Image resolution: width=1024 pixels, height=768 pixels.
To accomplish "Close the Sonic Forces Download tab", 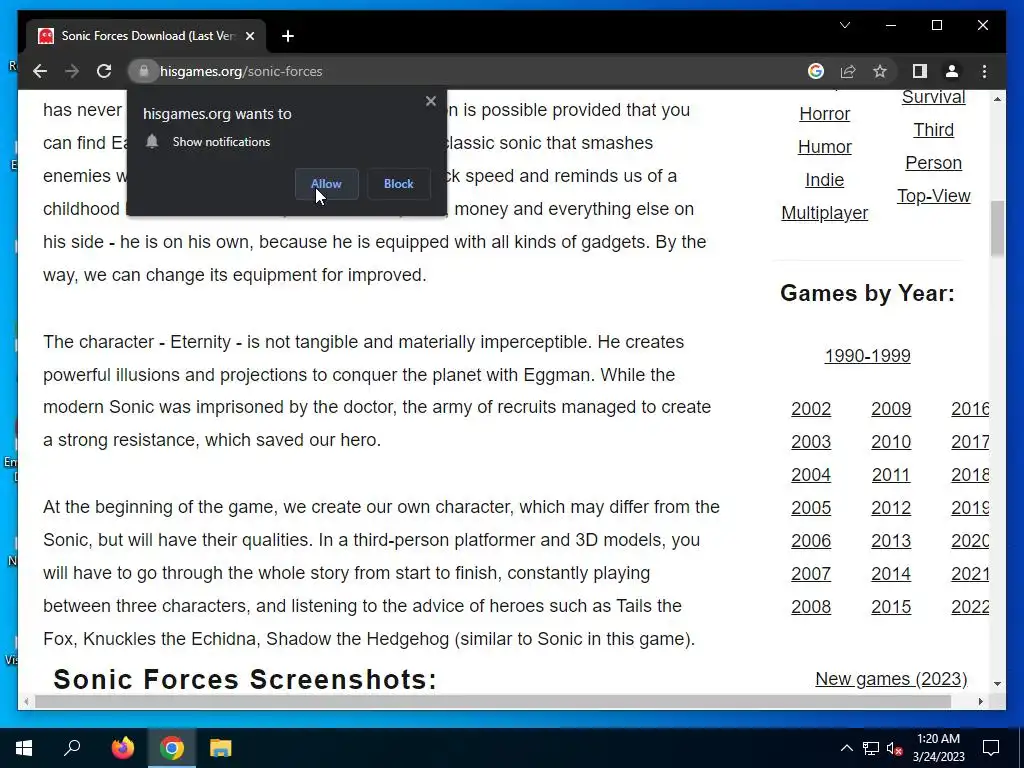I will [x=249, y=36].
